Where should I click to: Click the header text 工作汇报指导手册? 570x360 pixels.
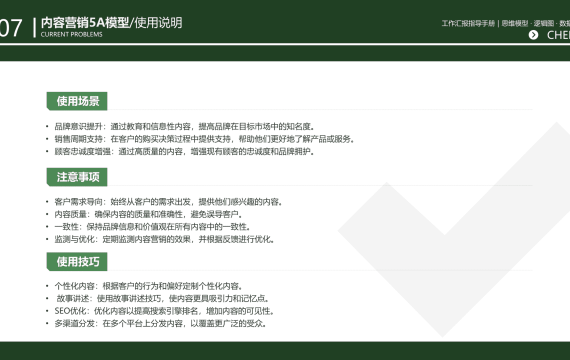(468, 24)
